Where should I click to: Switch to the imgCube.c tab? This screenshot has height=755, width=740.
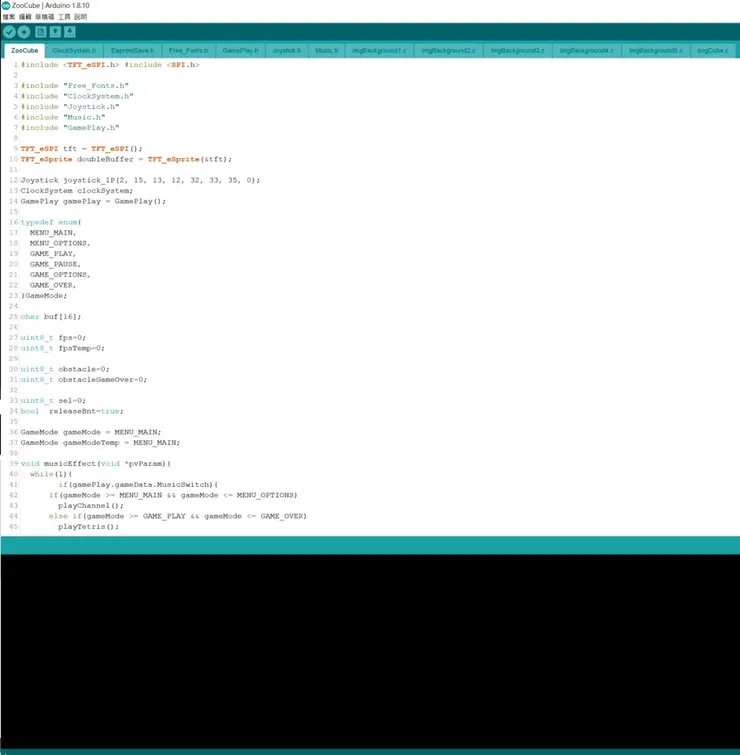[x=713, y=51]
